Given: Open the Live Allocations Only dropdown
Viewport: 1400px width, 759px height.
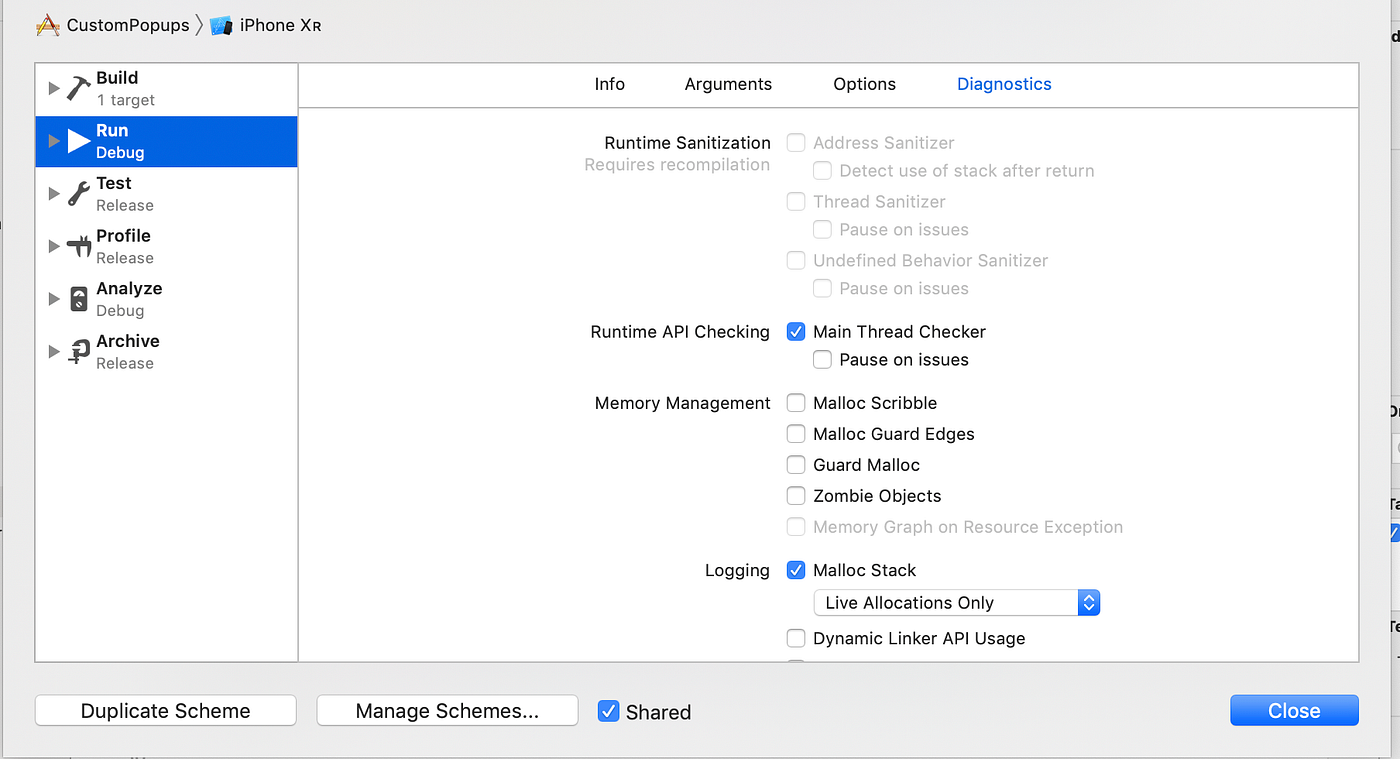Looking at the screenshot, I should point(1088,602).
